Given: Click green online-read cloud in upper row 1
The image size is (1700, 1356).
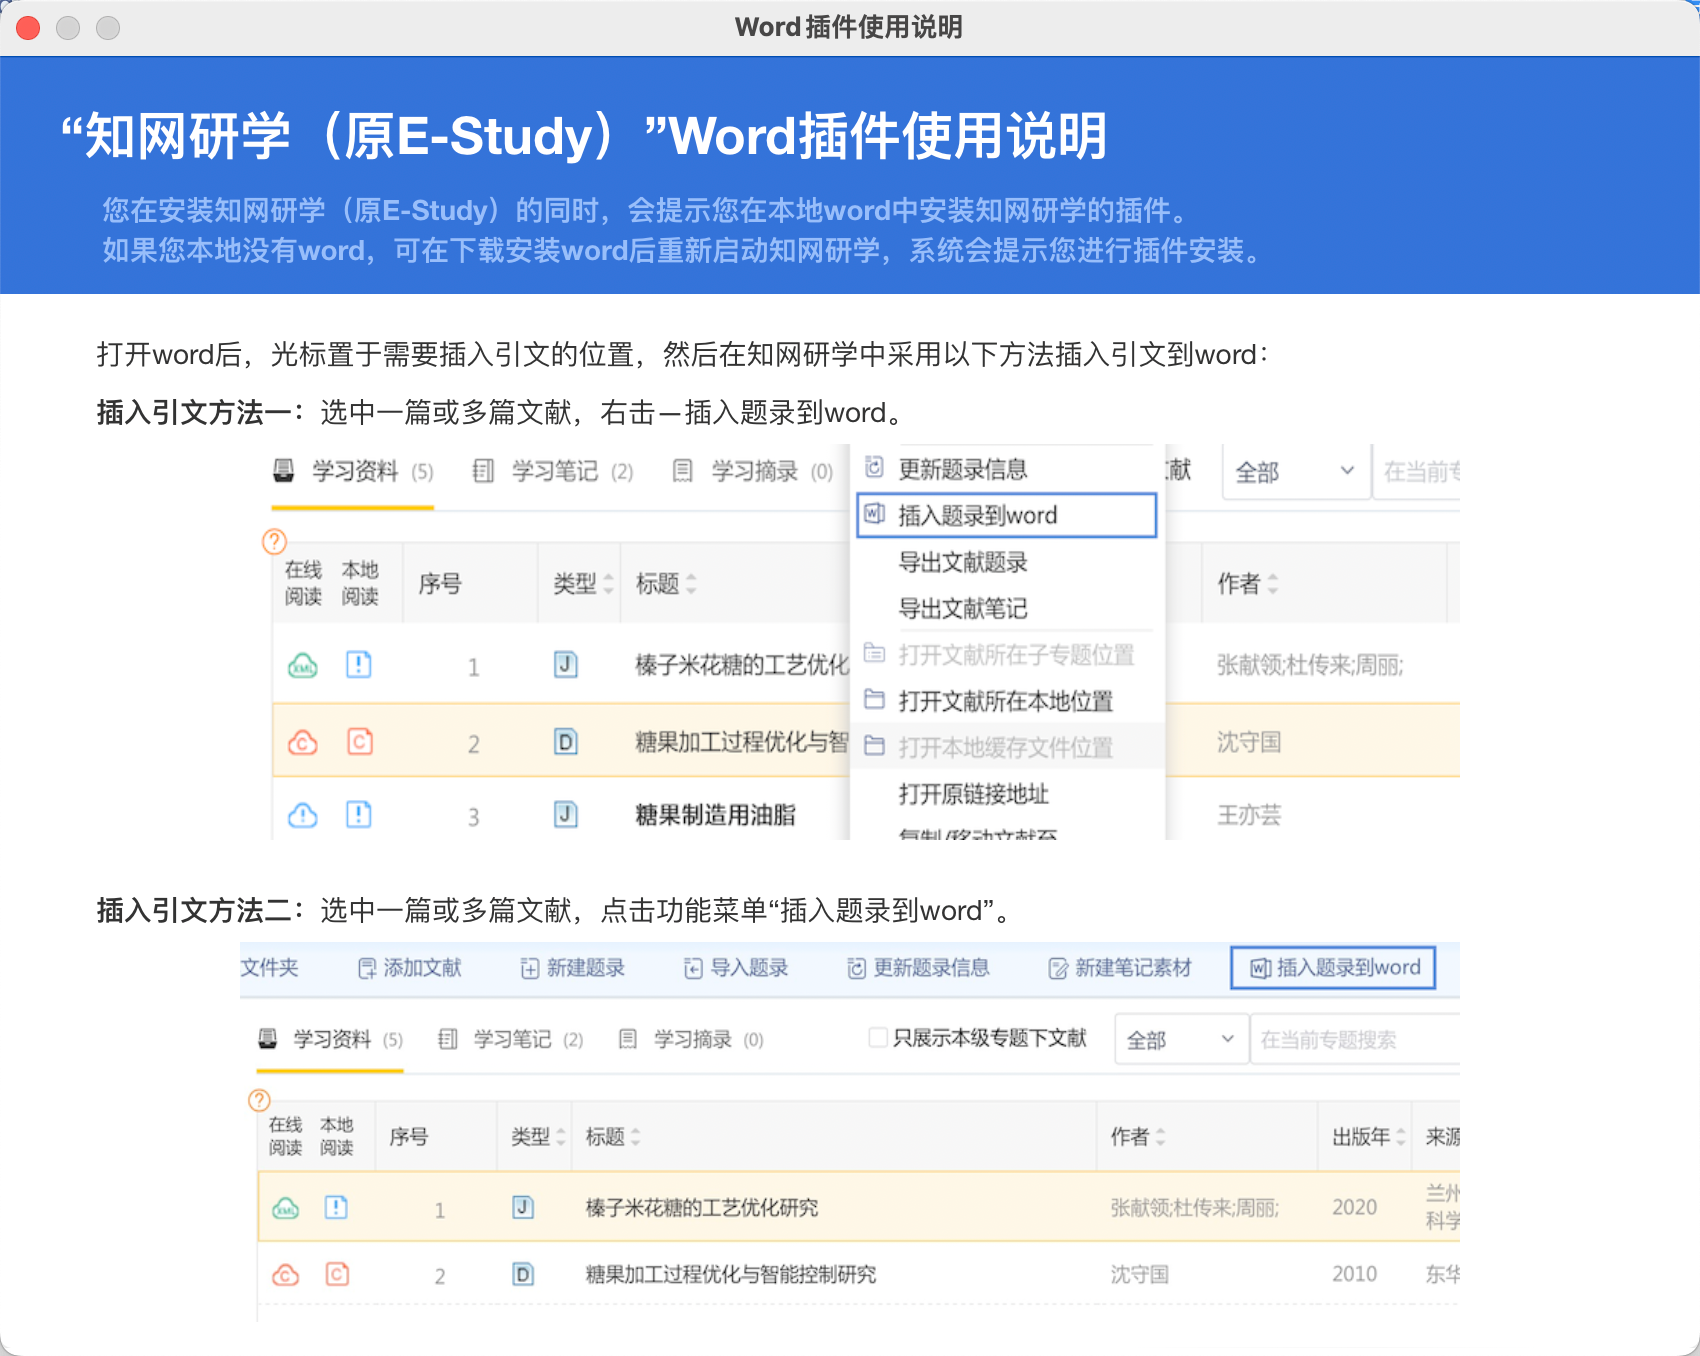Looking at the screenshot, I should [303, 665].
